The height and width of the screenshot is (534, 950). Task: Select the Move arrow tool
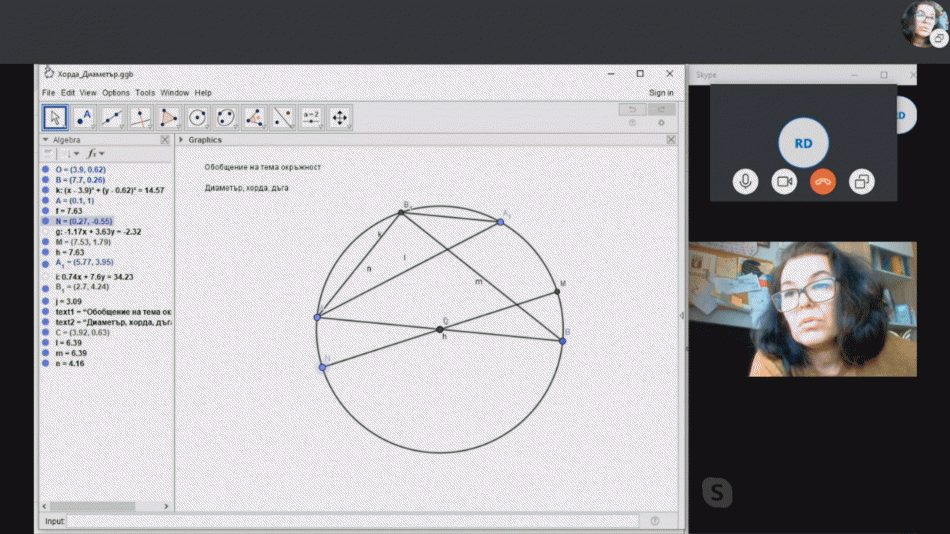coord(55,118)
